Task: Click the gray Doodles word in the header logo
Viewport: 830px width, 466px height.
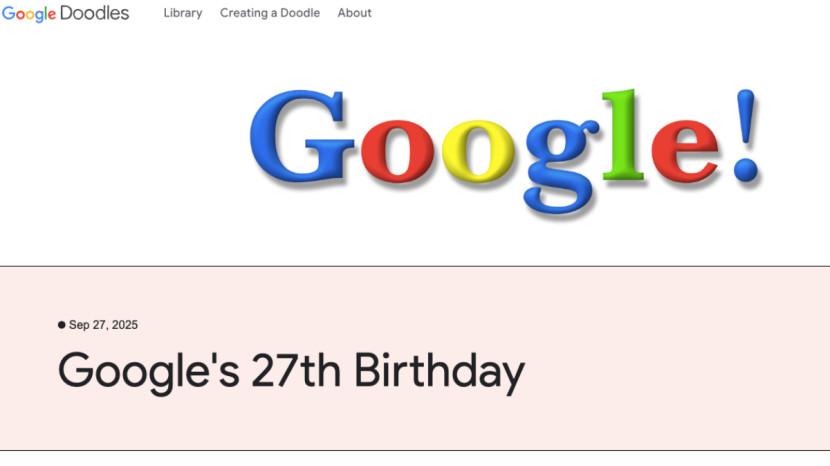Action: [x=95, y=13]
